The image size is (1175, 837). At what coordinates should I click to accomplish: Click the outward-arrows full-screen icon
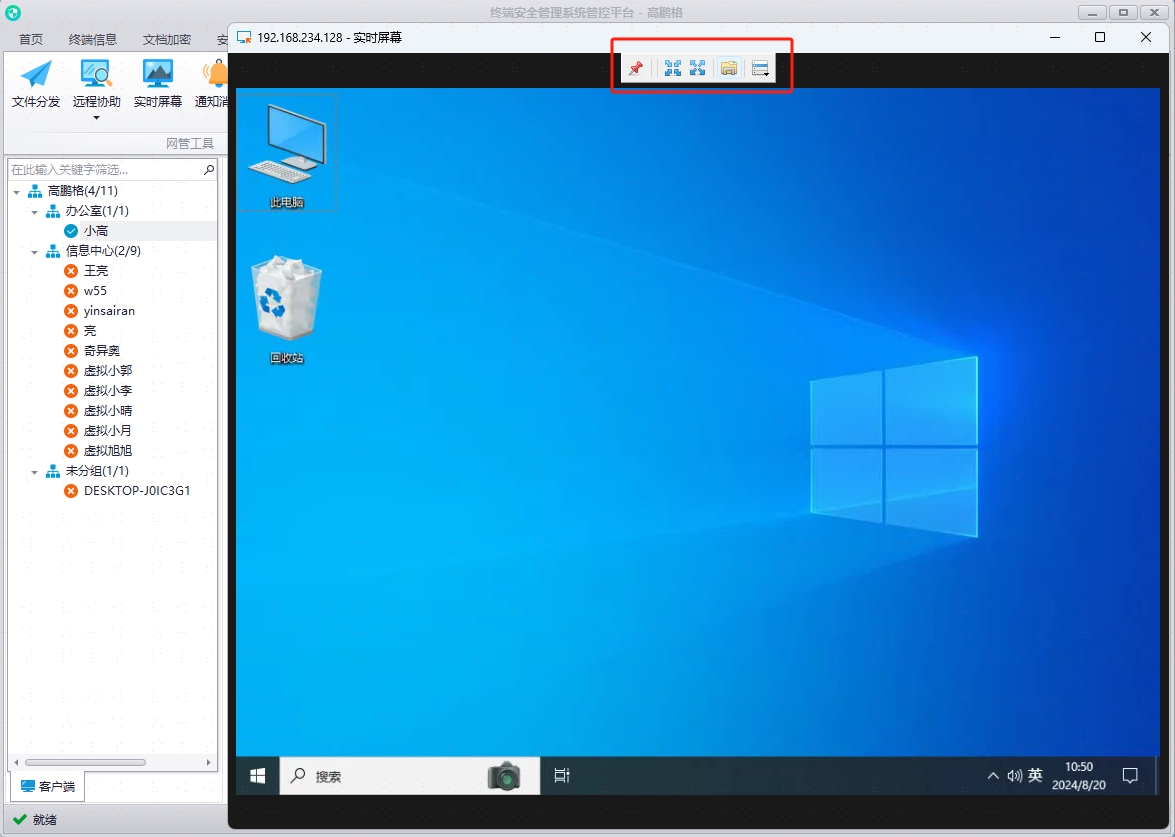(x=698, y=68)
